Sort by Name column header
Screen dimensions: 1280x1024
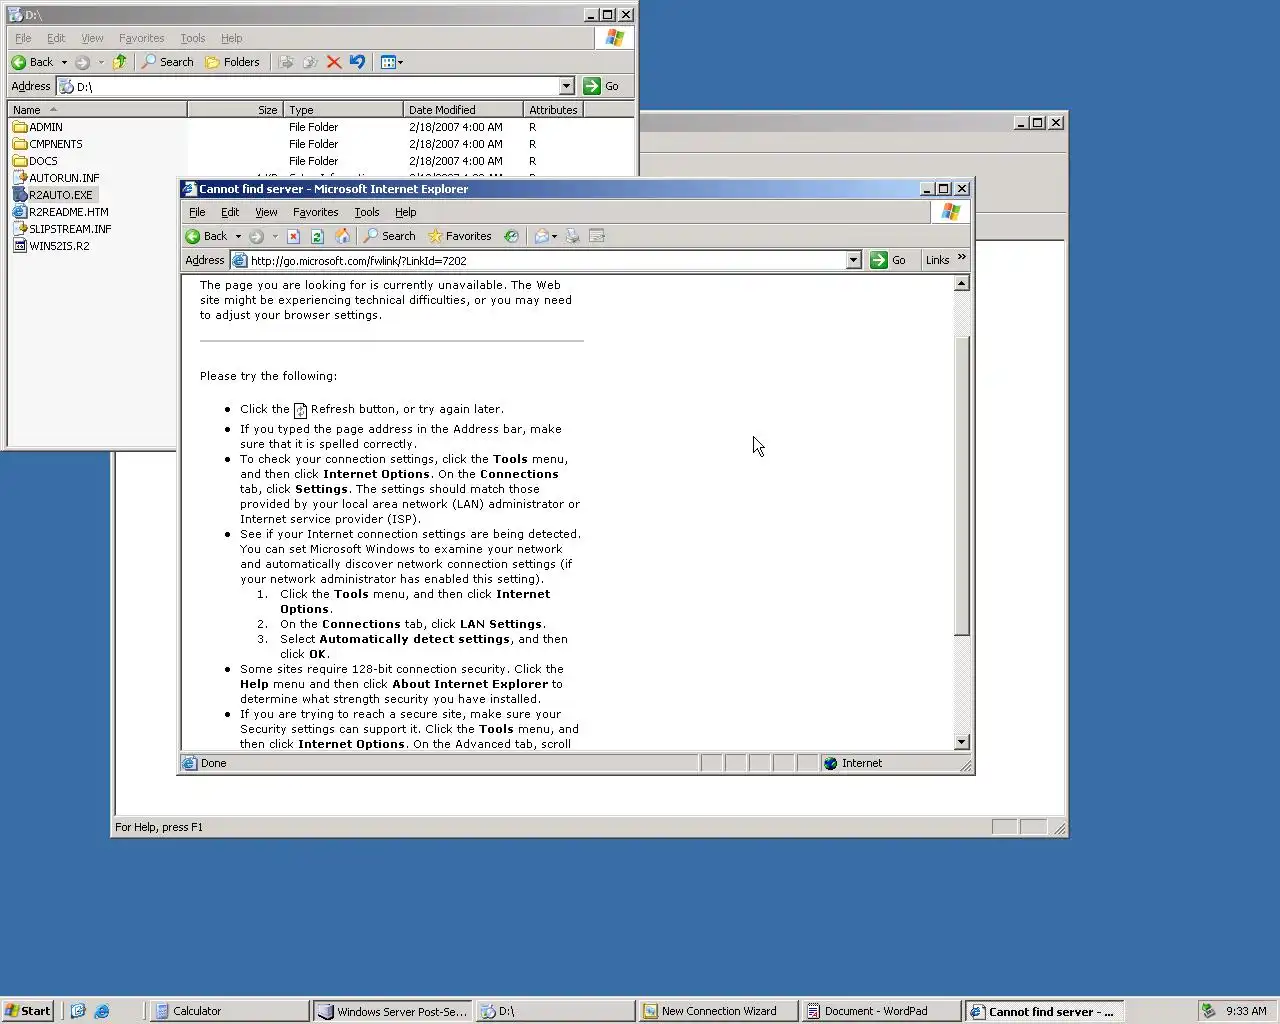[x=97, y=110]
